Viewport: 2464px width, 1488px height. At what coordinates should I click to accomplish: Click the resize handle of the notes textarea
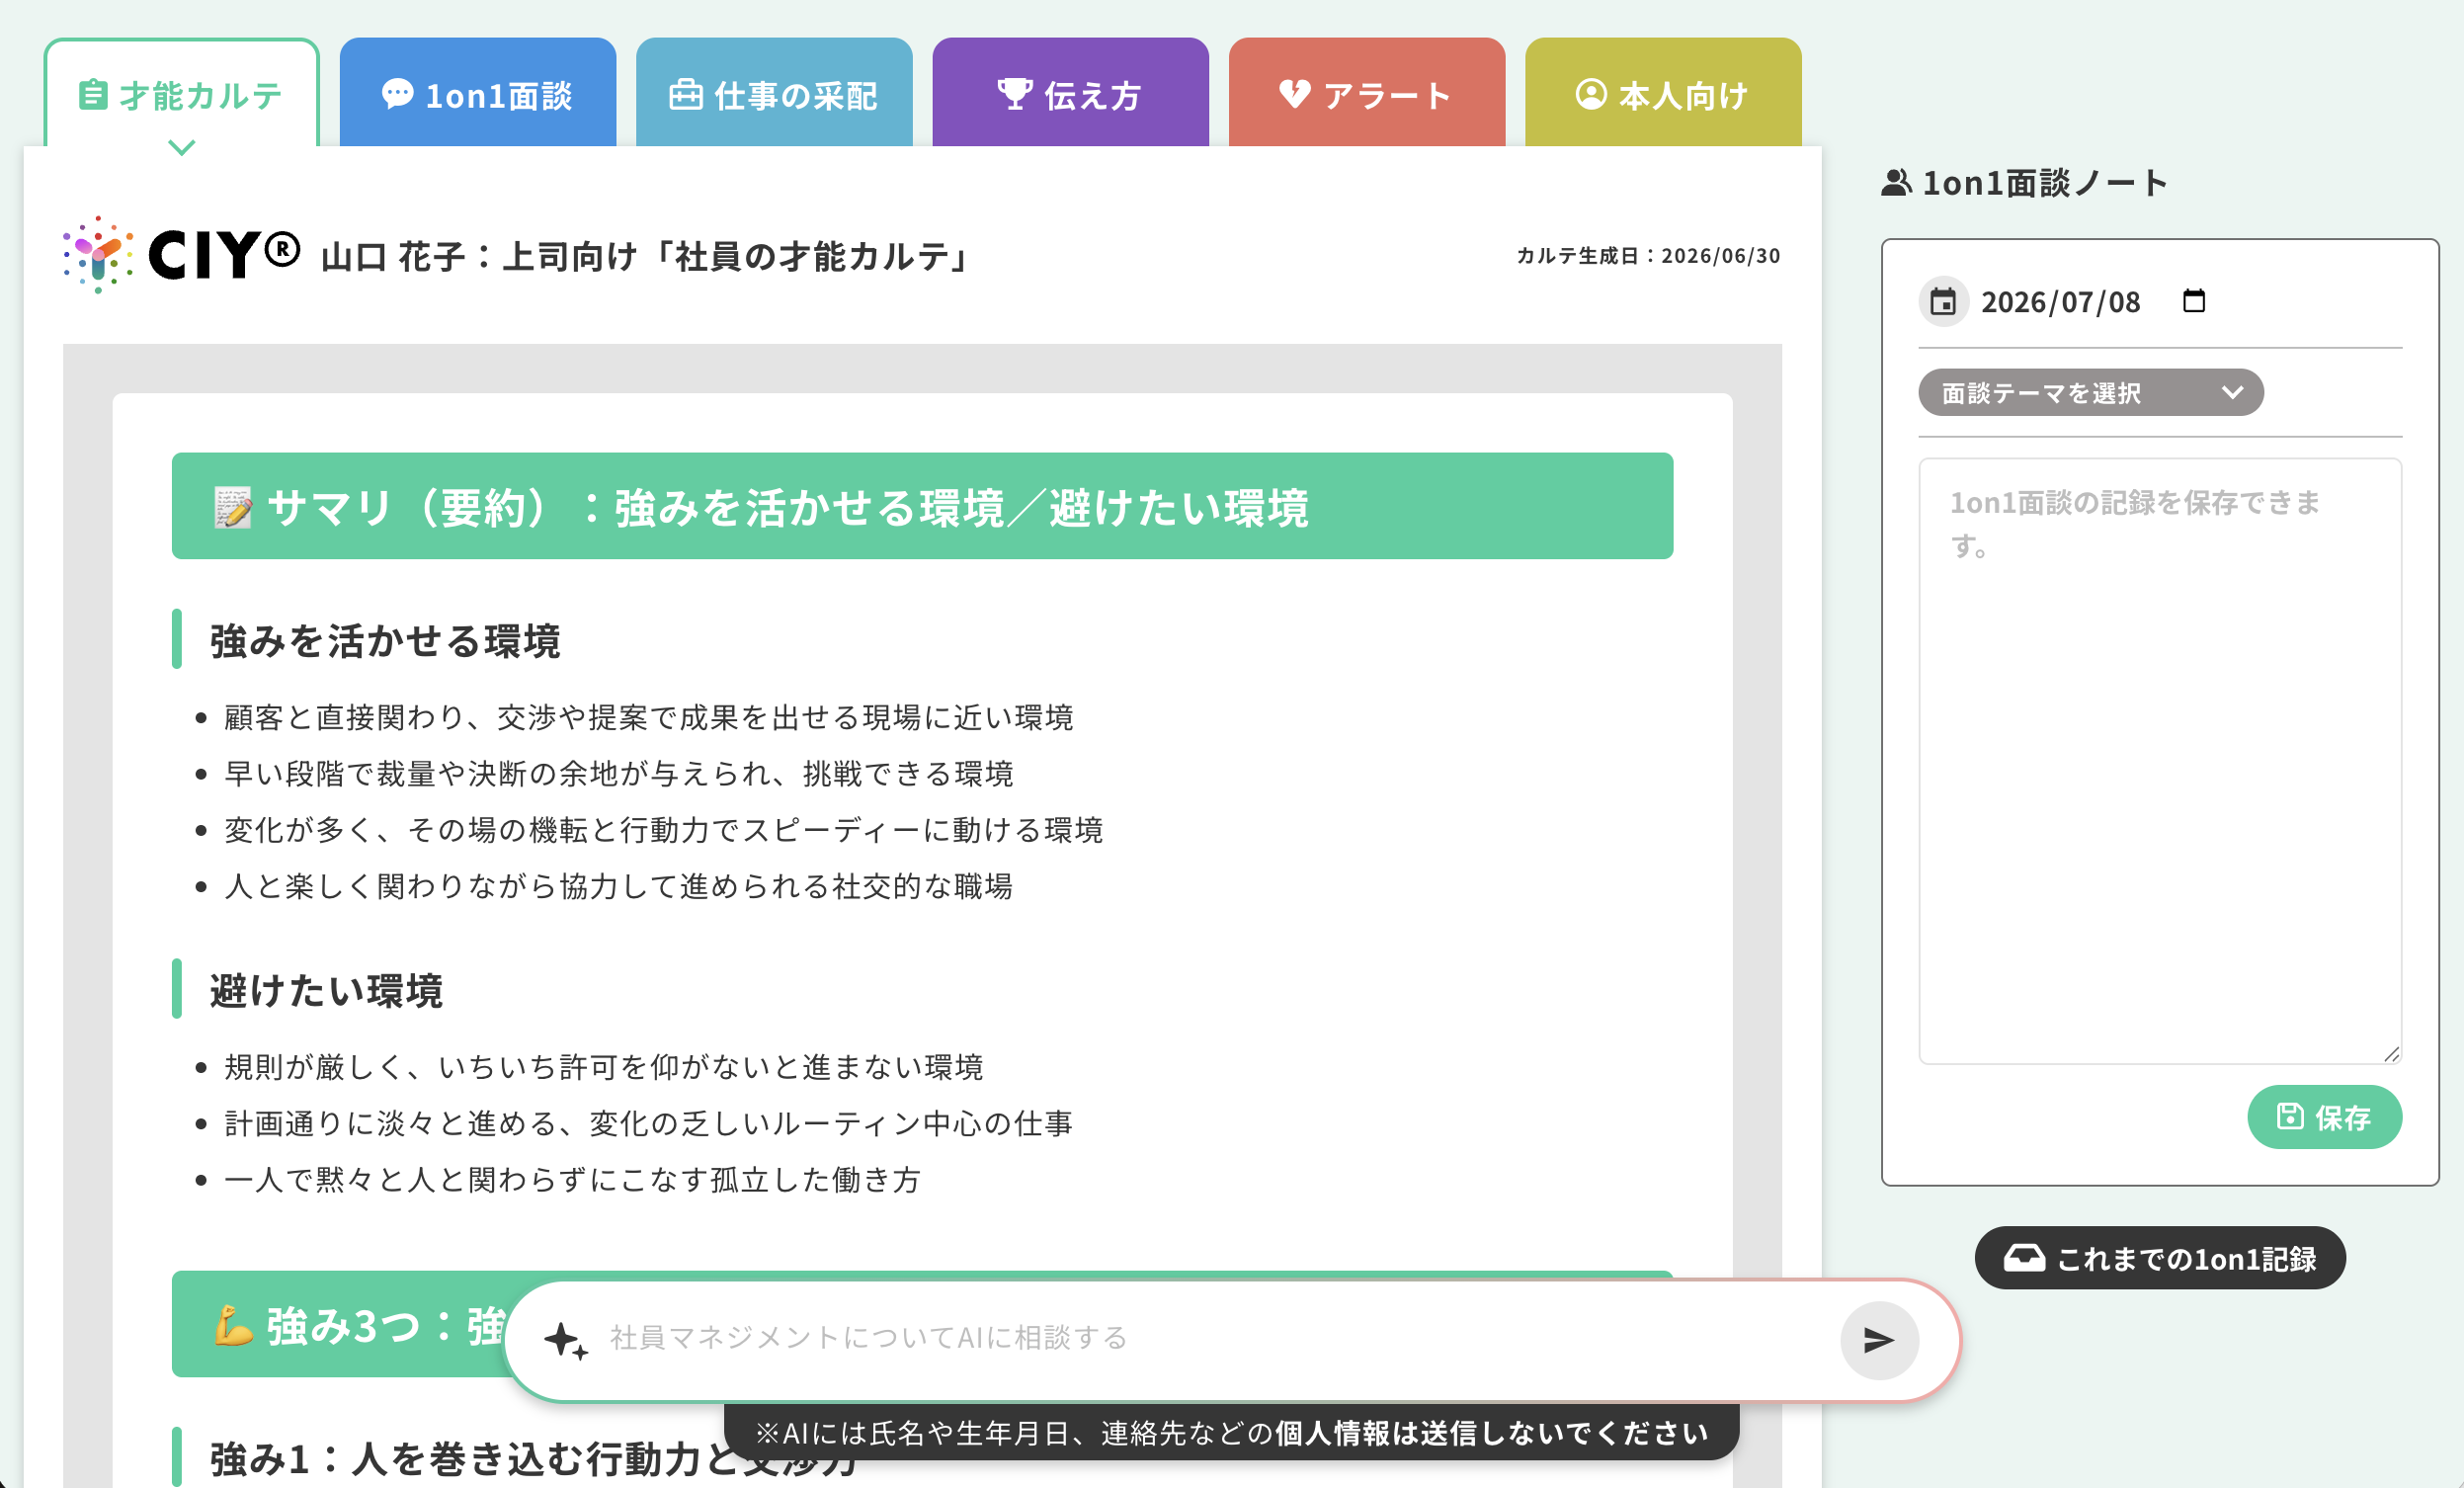[2391, 1054]
